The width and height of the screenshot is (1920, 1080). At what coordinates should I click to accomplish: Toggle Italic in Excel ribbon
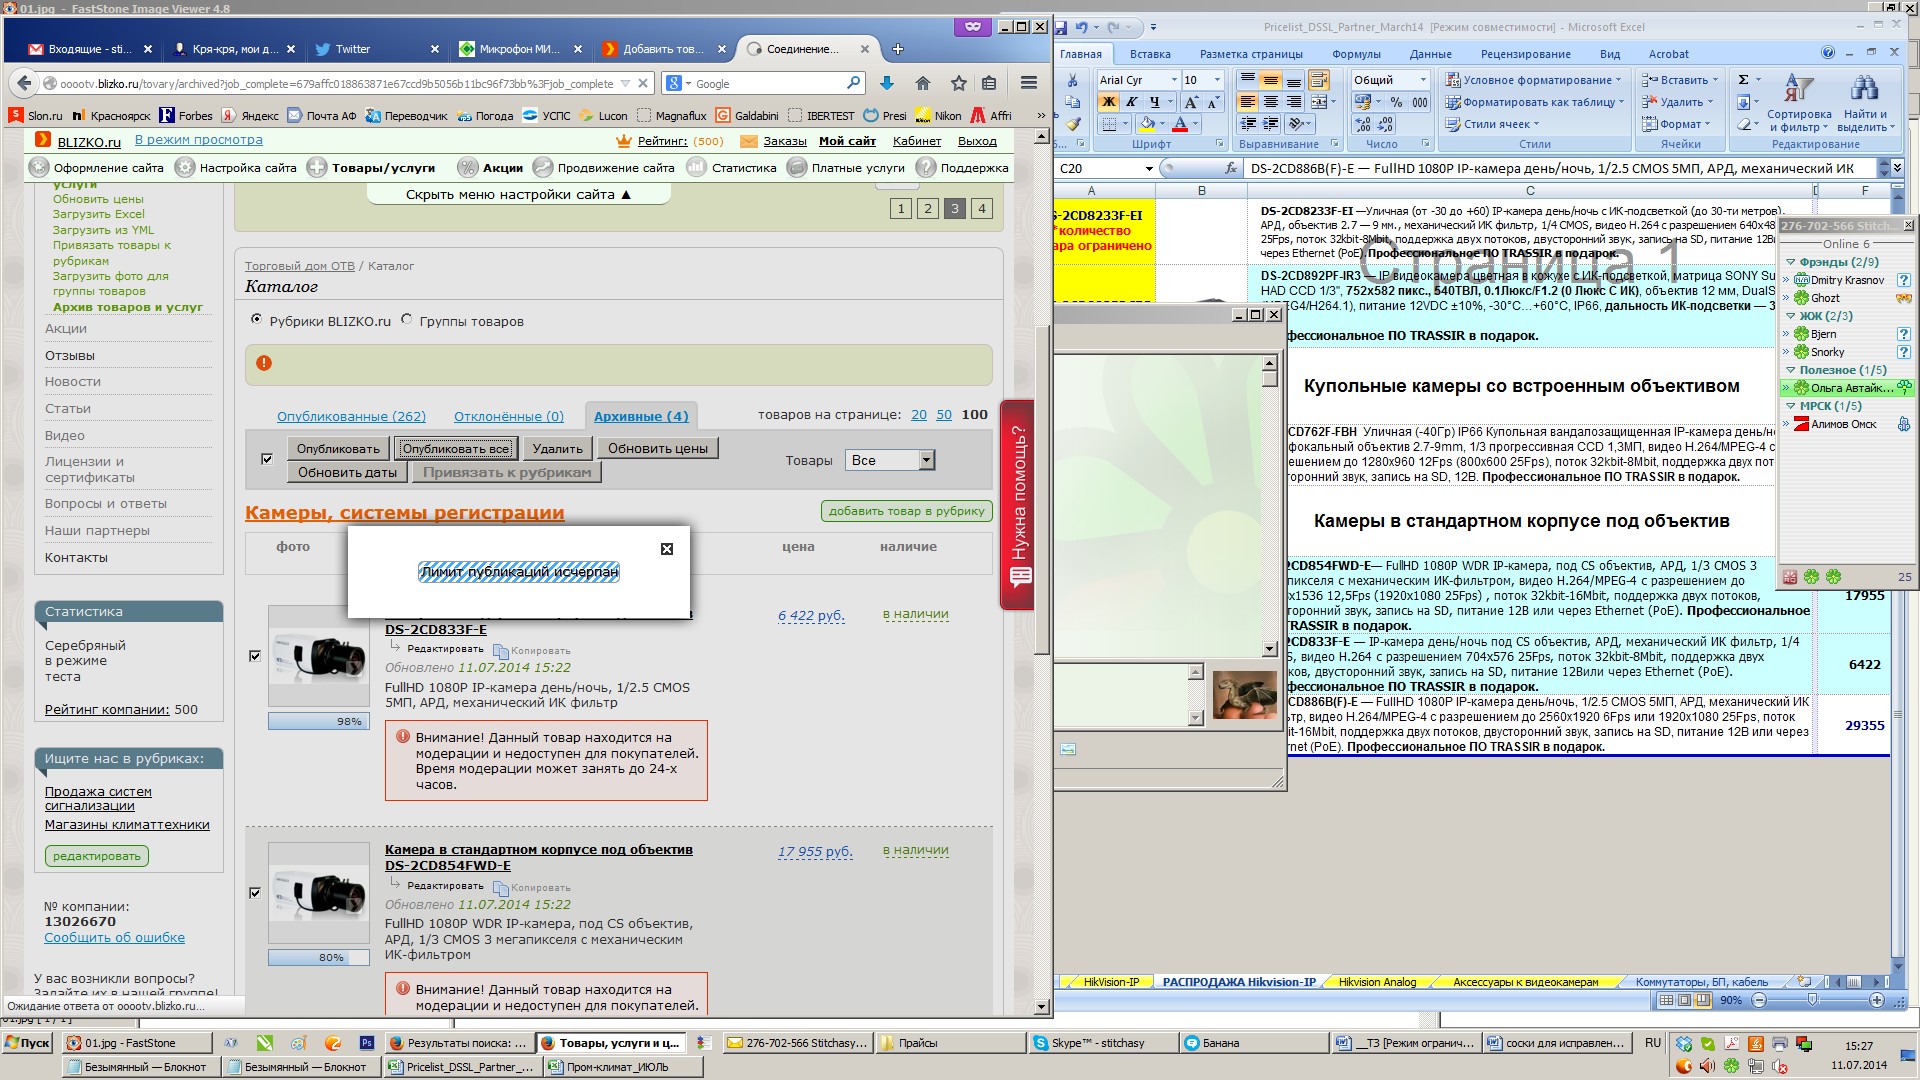[x=1131, y=102]
